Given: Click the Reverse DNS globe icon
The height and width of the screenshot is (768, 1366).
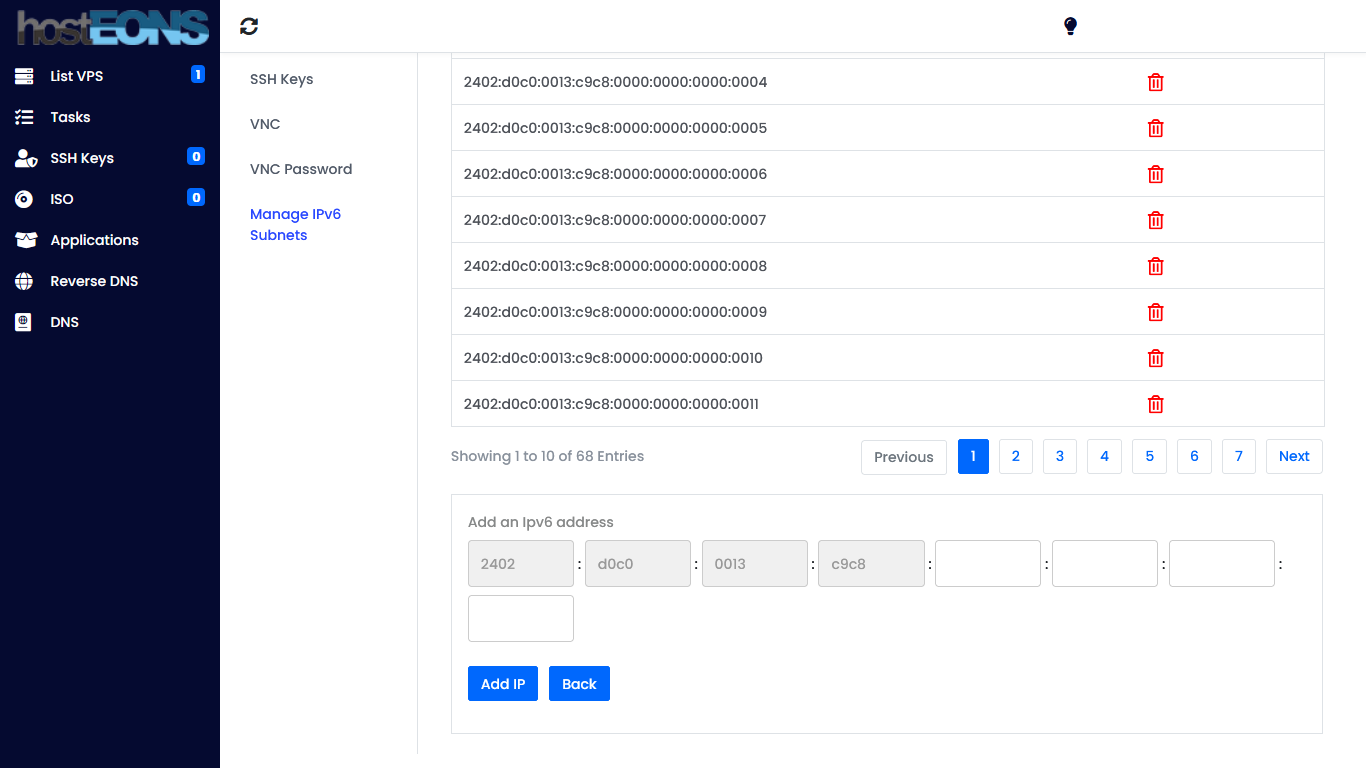Looking at the screenshot, I should [x=24, y=281].
